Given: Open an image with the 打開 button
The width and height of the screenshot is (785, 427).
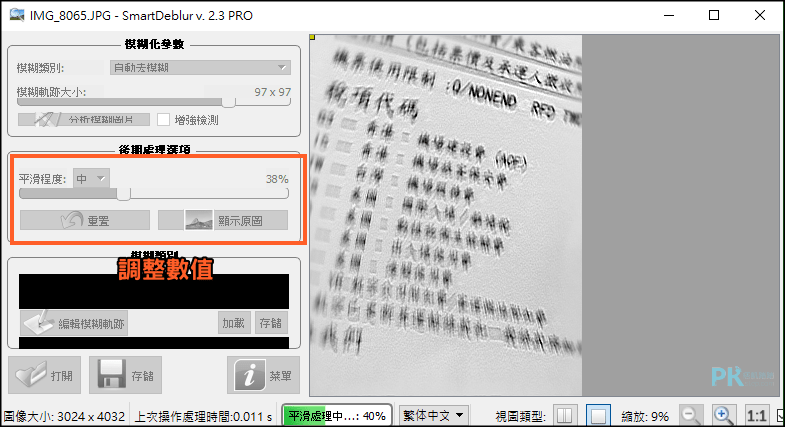Looking at the screenshot, I should [45, 375].
